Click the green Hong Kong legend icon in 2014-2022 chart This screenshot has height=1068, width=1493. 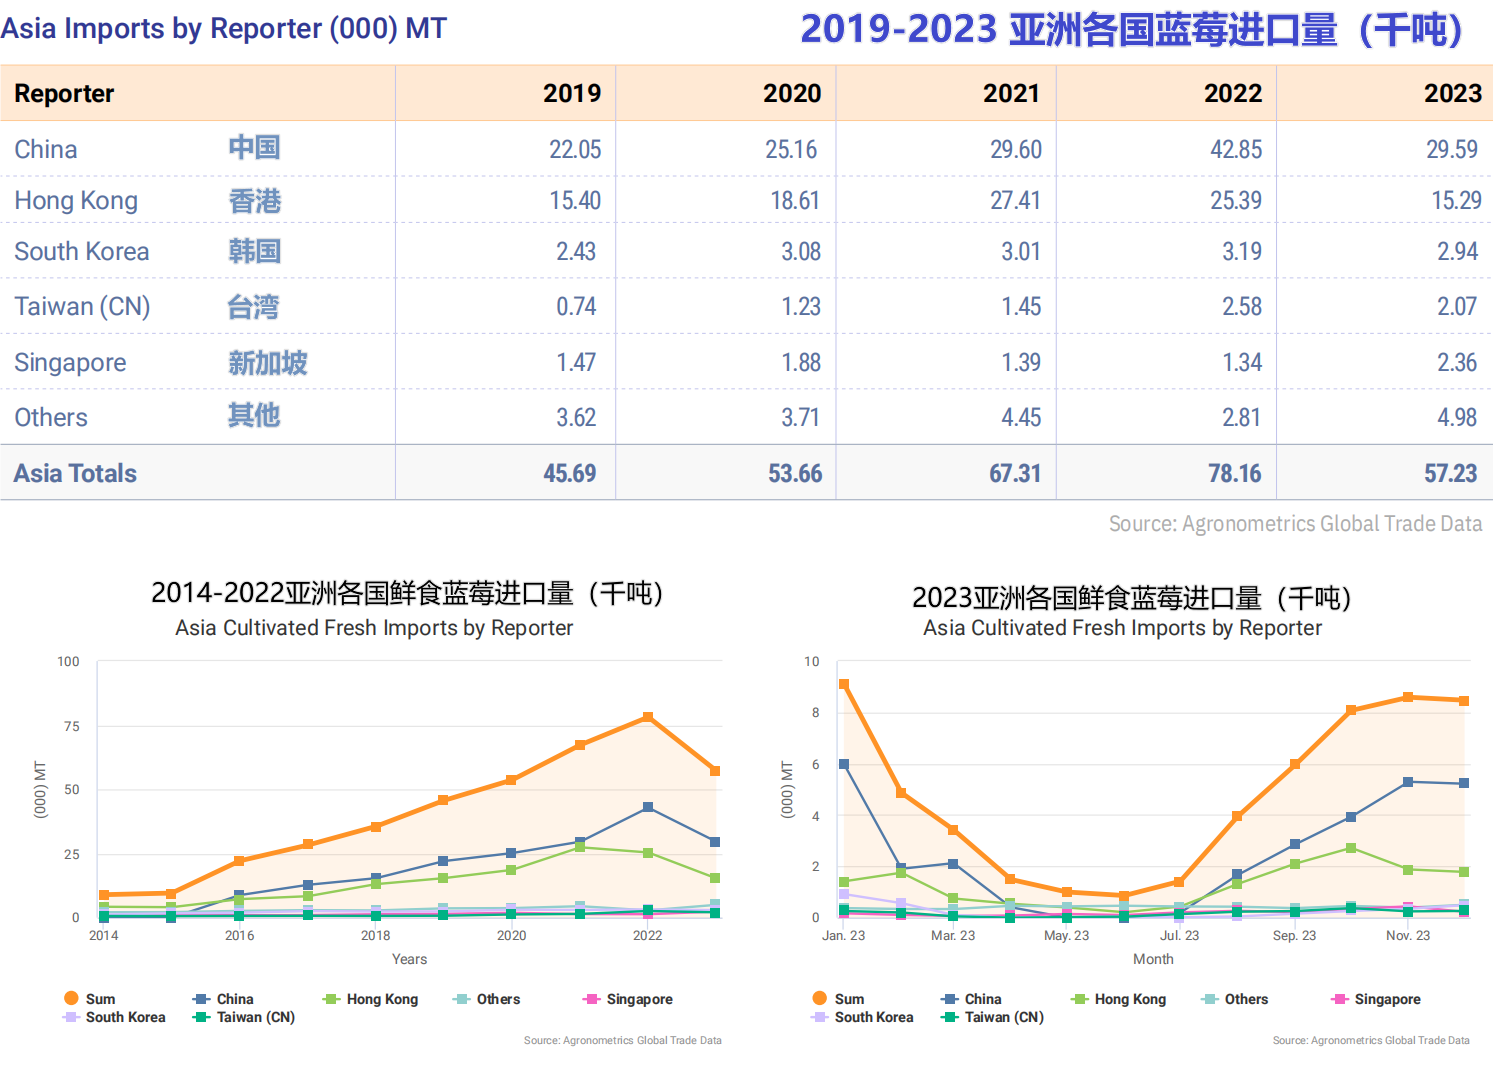tap(331, 999)
